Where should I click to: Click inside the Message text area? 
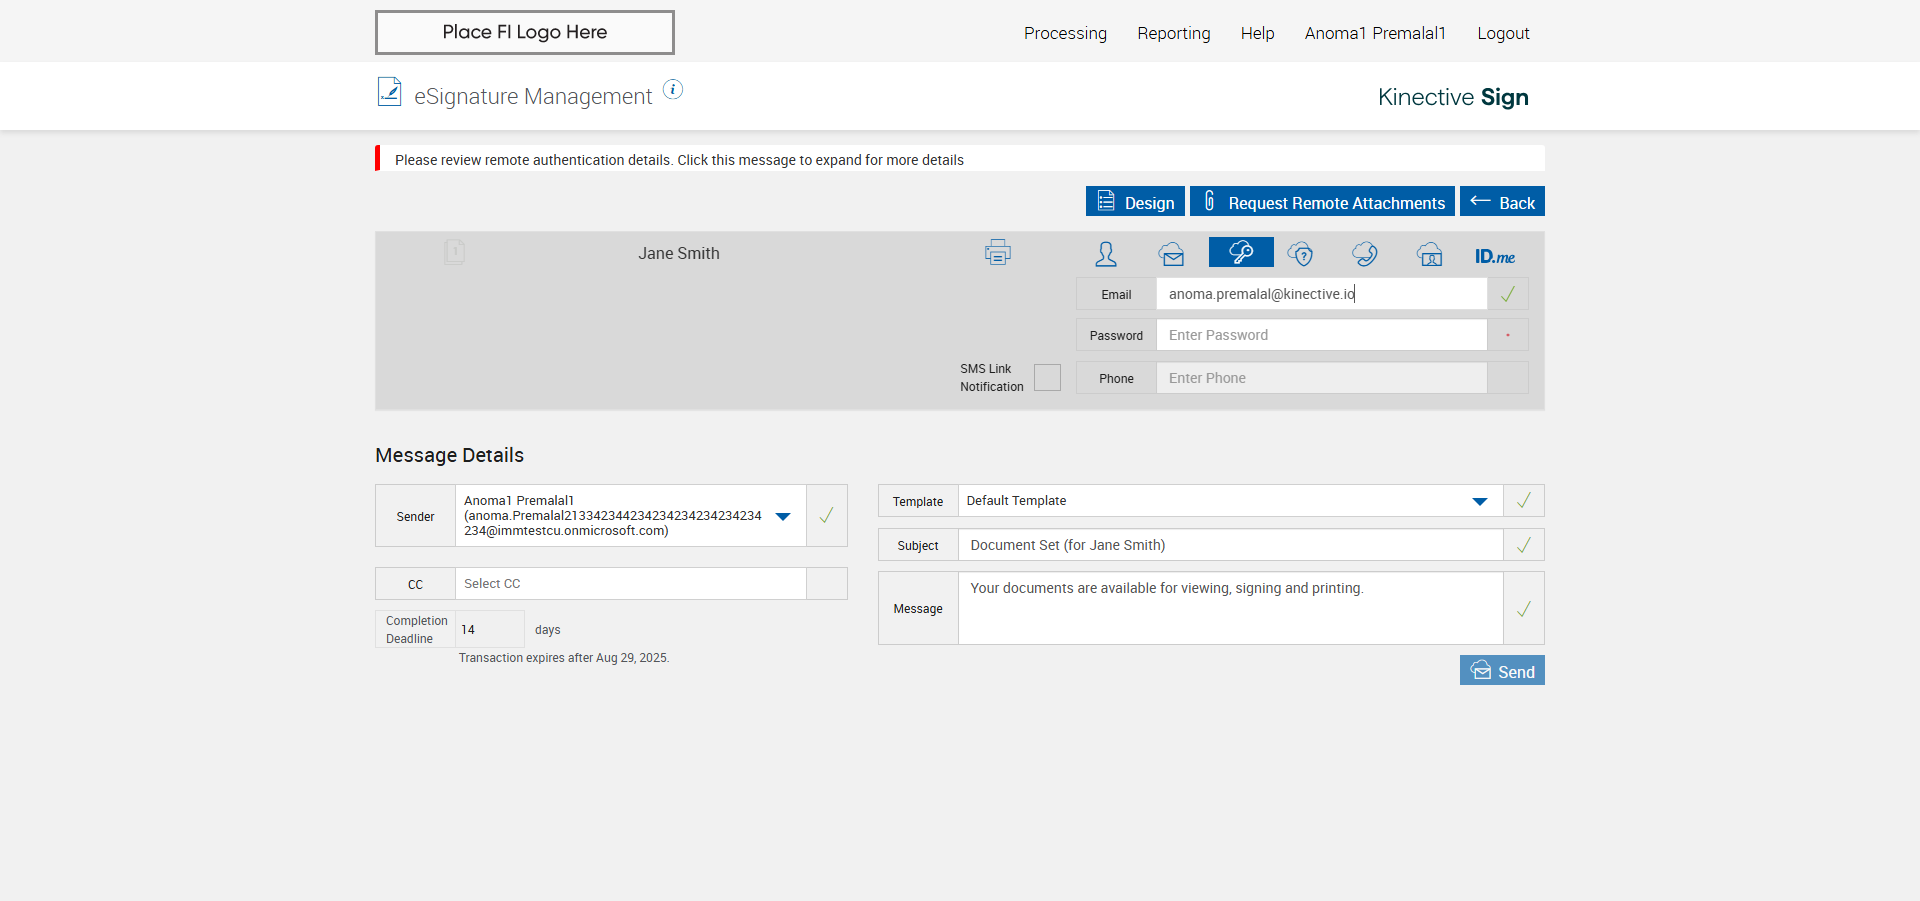[1231, 608]
